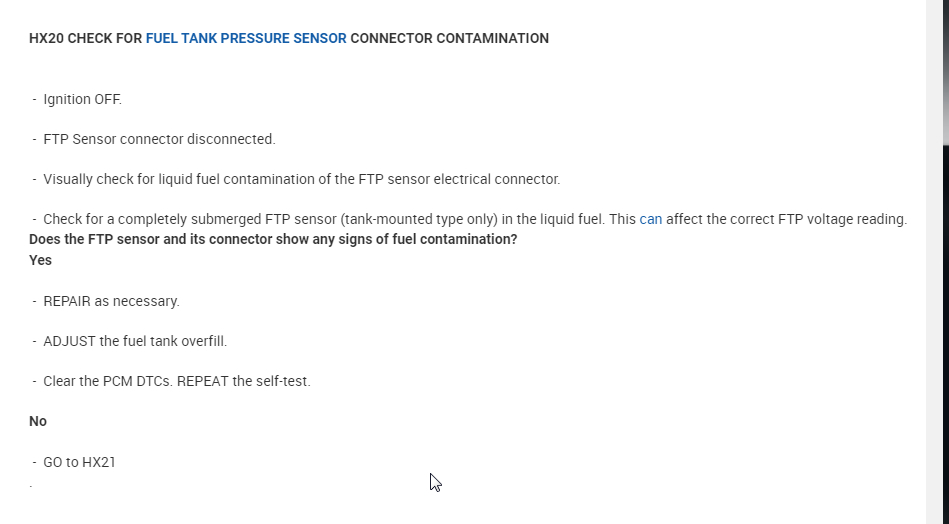Click the bold 'No' answer label
Viewport: 949px width, 524px height.
coord(38,421)
